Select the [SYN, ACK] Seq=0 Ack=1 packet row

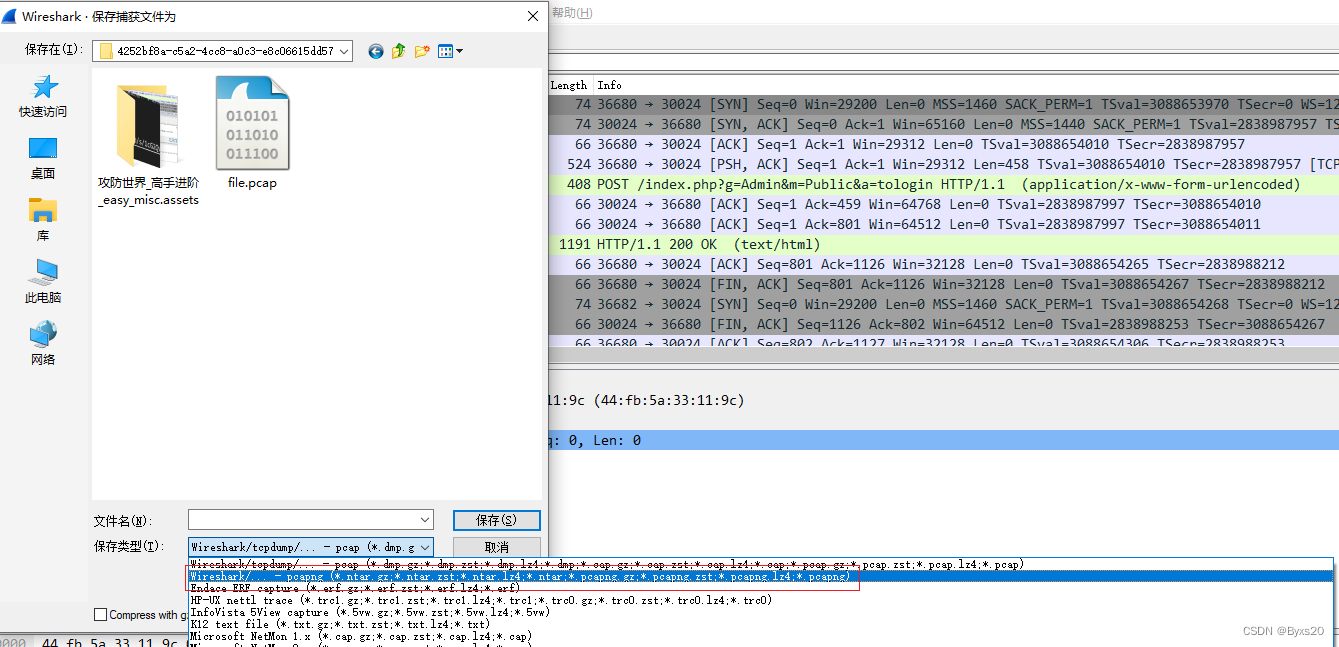pyautogui.click(x=943, y=124)
